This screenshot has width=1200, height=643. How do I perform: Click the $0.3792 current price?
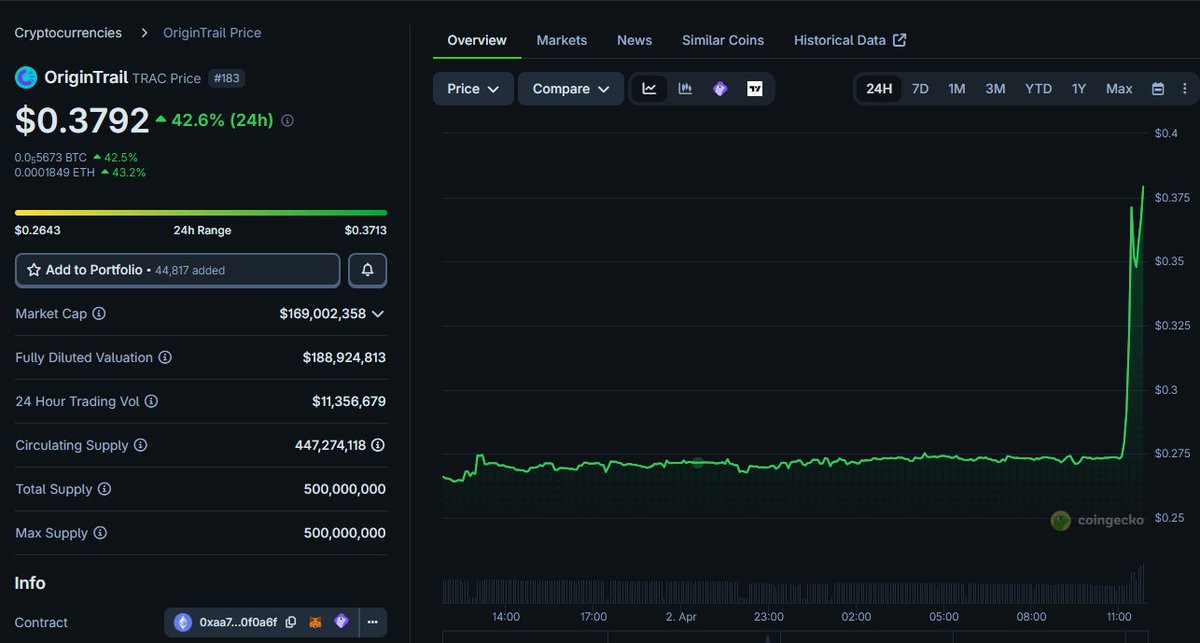[82, 121]
